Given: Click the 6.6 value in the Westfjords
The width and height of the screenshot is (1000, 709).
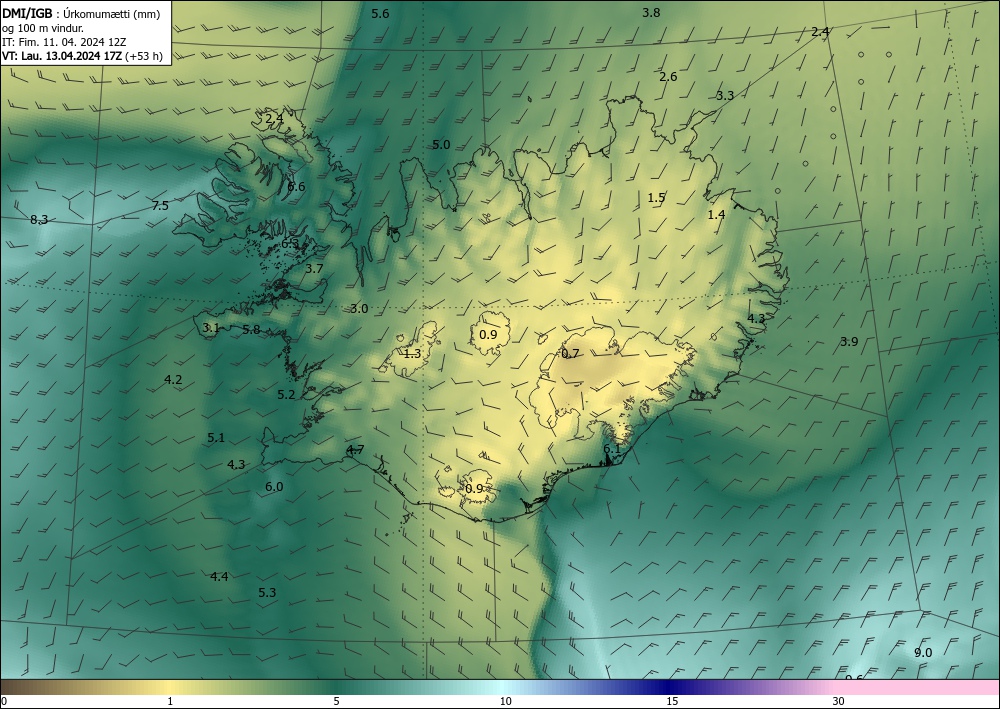Looking at the screenshot, I should pyautogui.click(x=297, y=187).
